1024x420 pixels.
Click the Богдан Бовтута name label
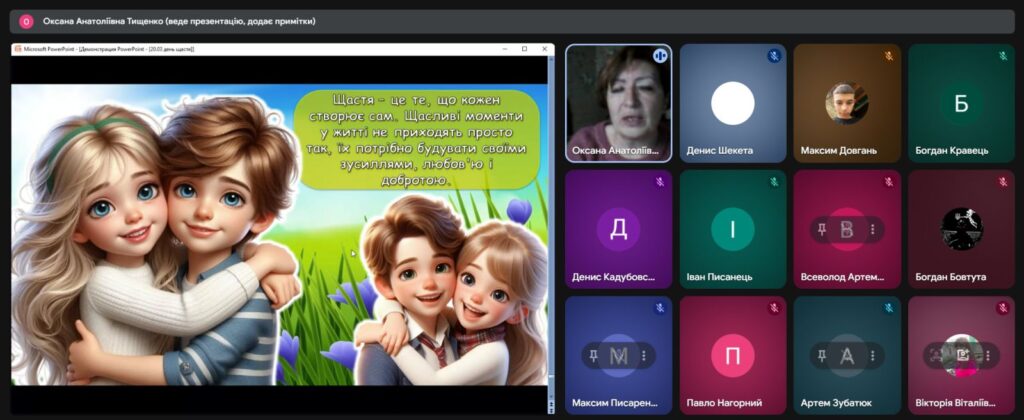(950, 277)
